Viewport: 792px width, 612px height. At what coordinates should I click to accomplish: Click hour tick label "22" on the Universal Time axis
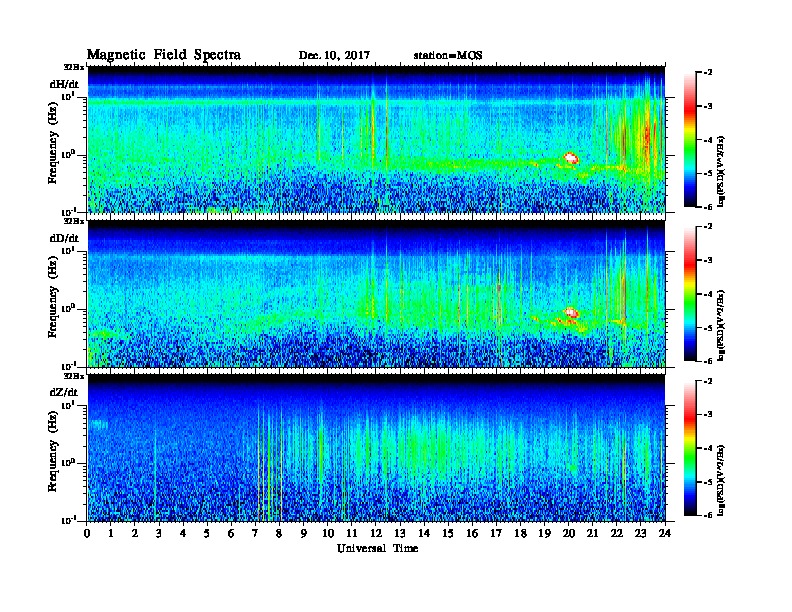[x=616, y=534]
